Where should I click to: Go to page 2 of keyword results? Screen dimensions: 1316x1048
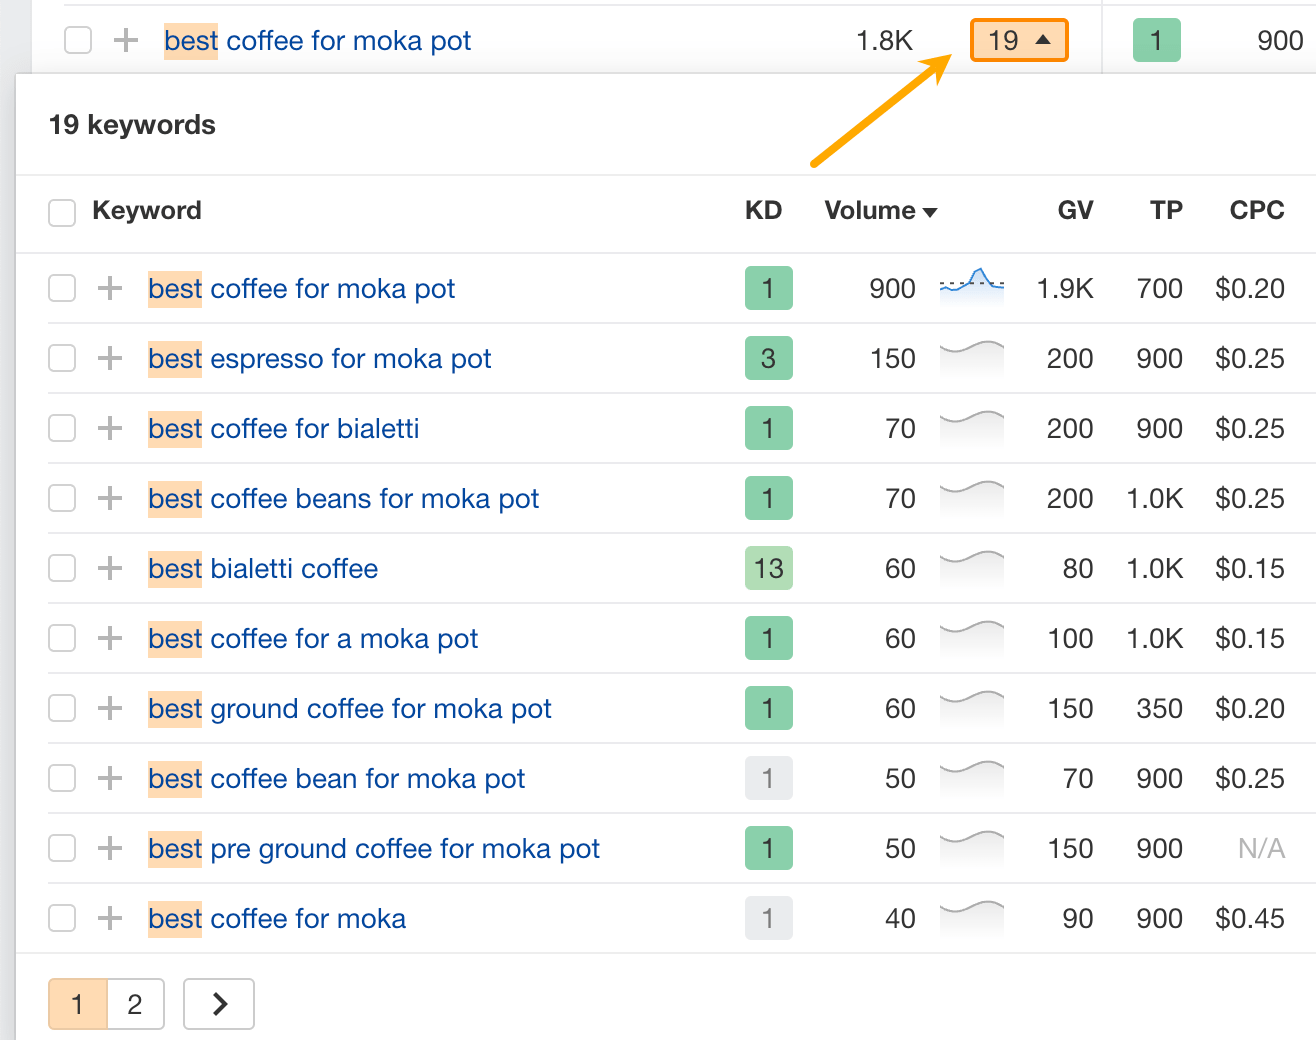pos(135,1004)
